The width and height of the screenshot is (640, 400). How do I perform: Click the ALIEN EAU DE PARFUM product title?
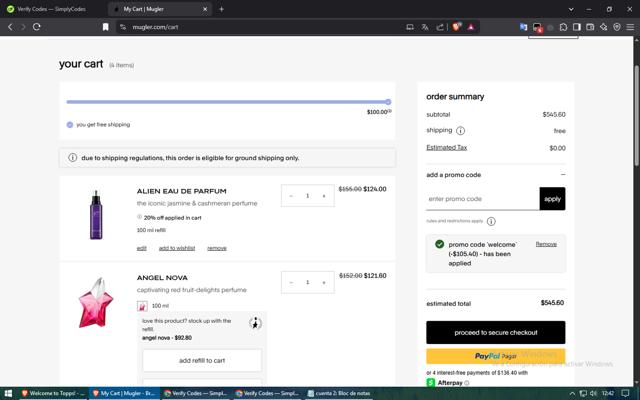click(x=182, y=191)
